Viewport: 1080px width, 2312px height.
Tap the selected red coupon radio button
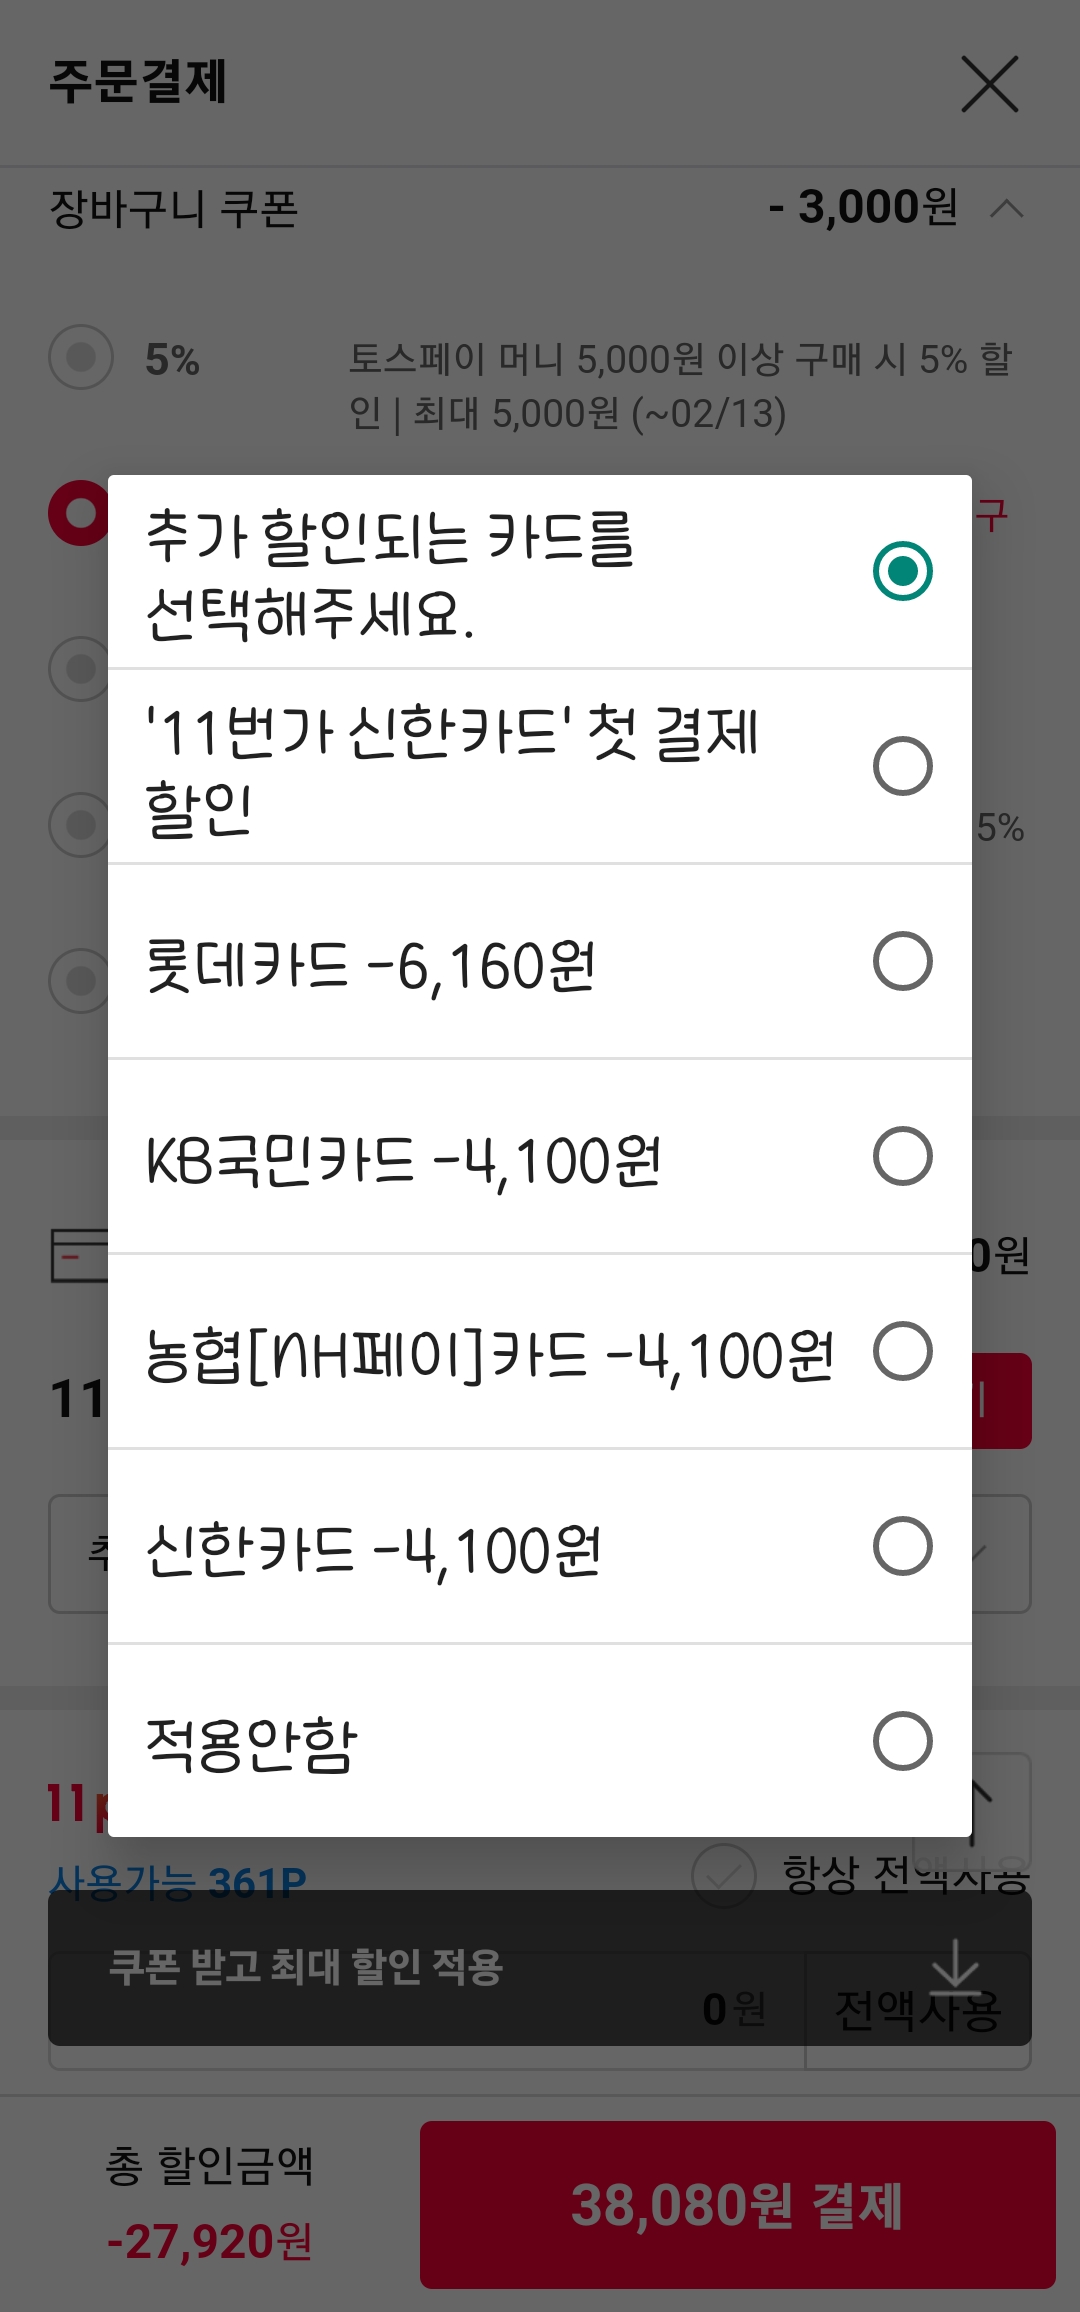pos(79,513)
